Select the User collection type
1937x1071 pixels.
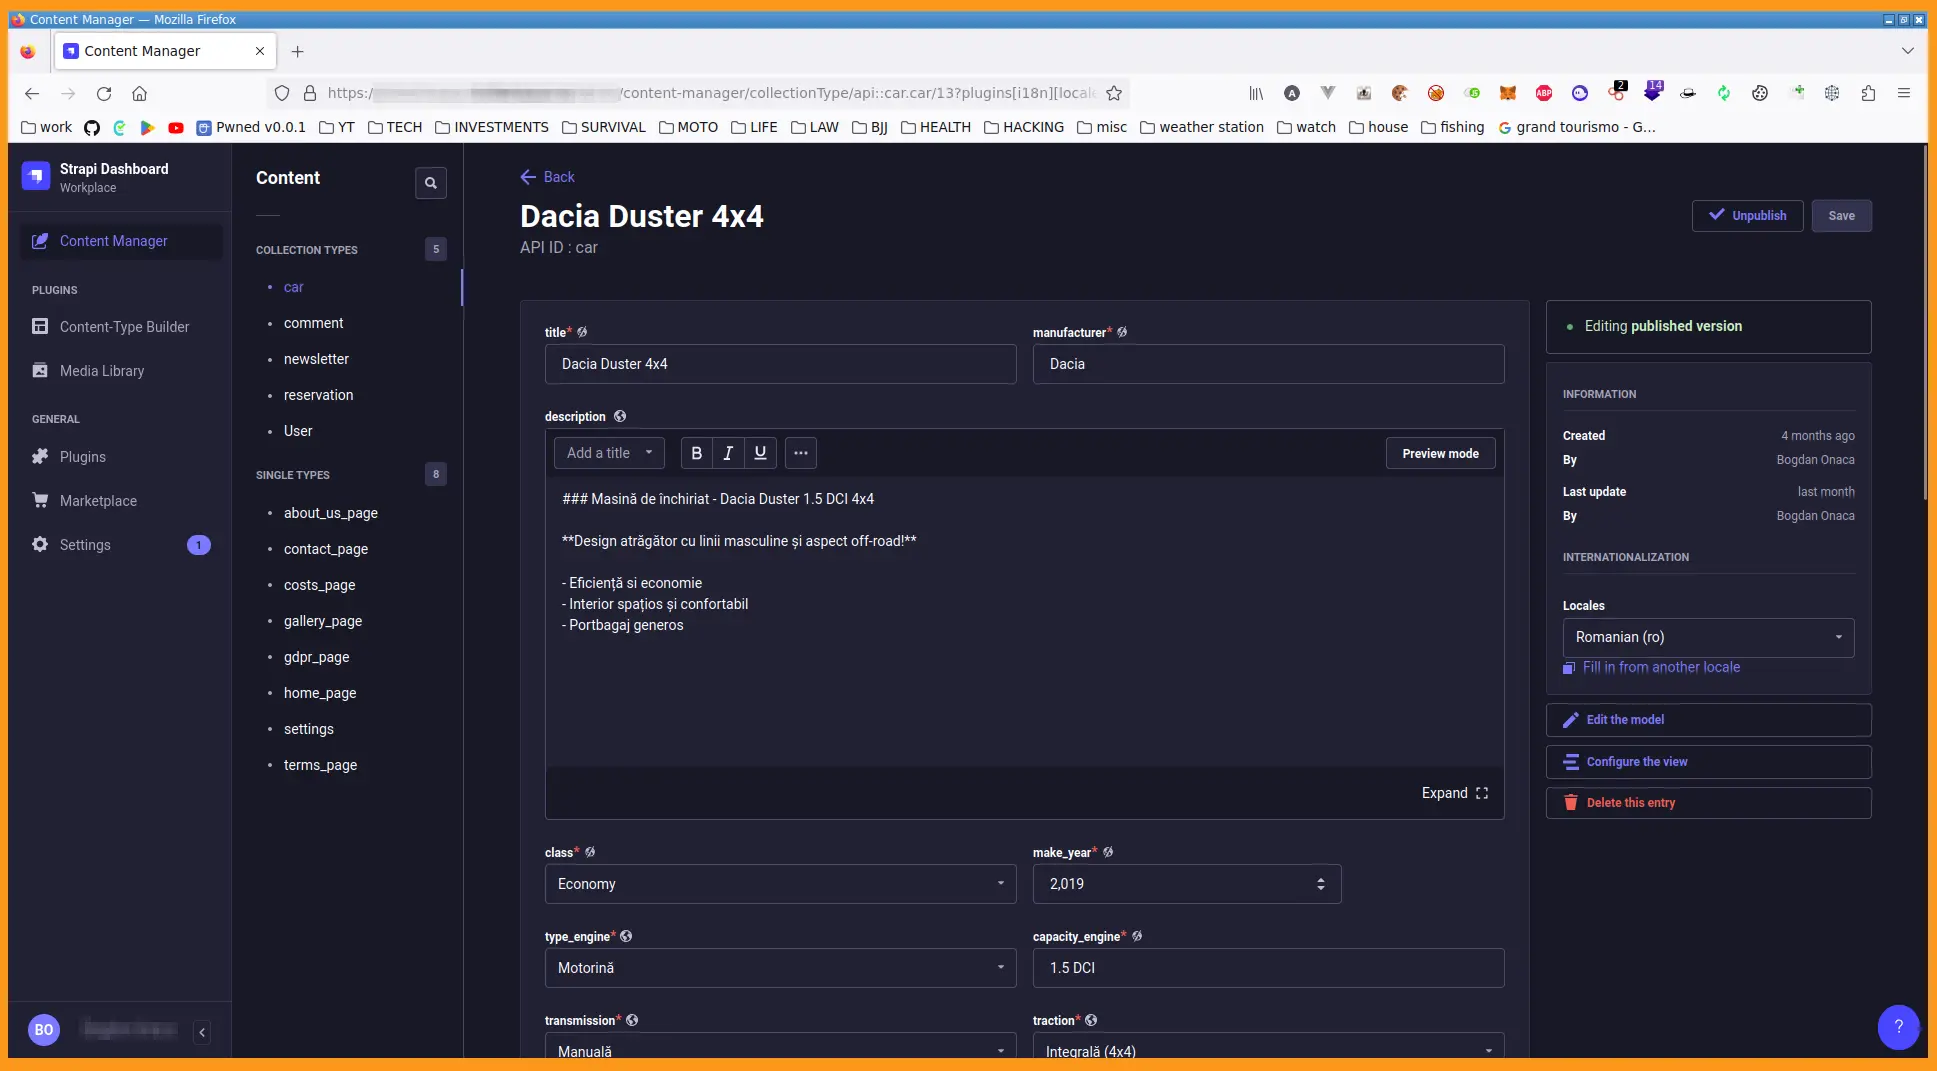298,431
